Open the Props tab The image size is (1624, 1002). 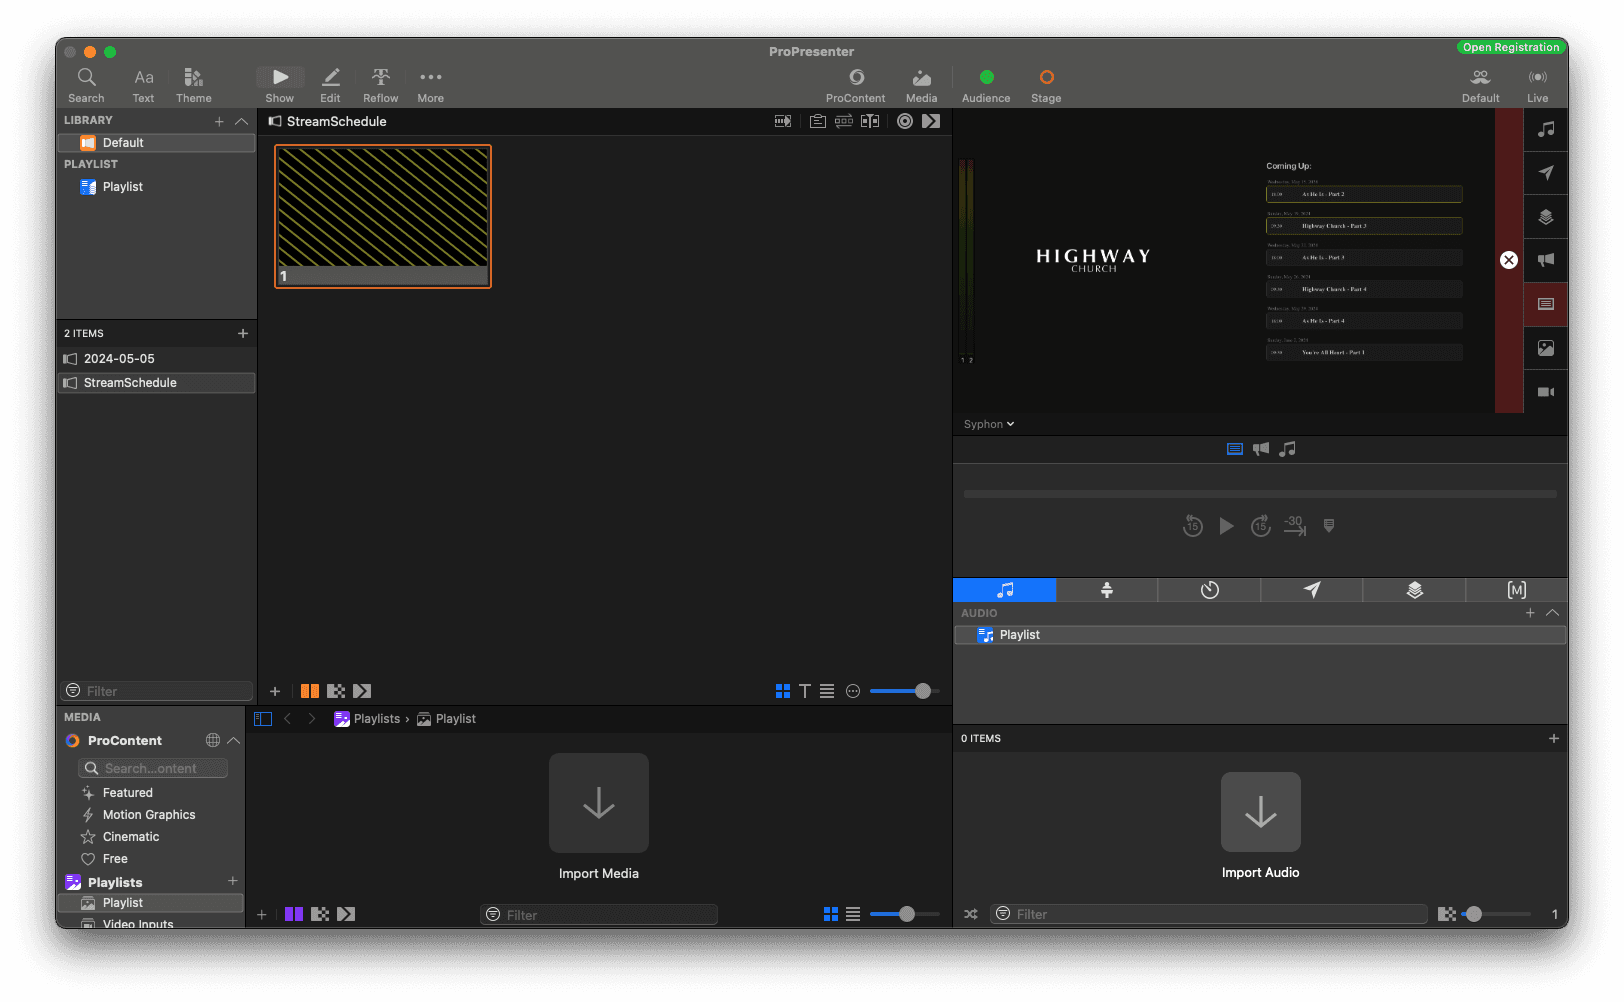point(1414,590)
